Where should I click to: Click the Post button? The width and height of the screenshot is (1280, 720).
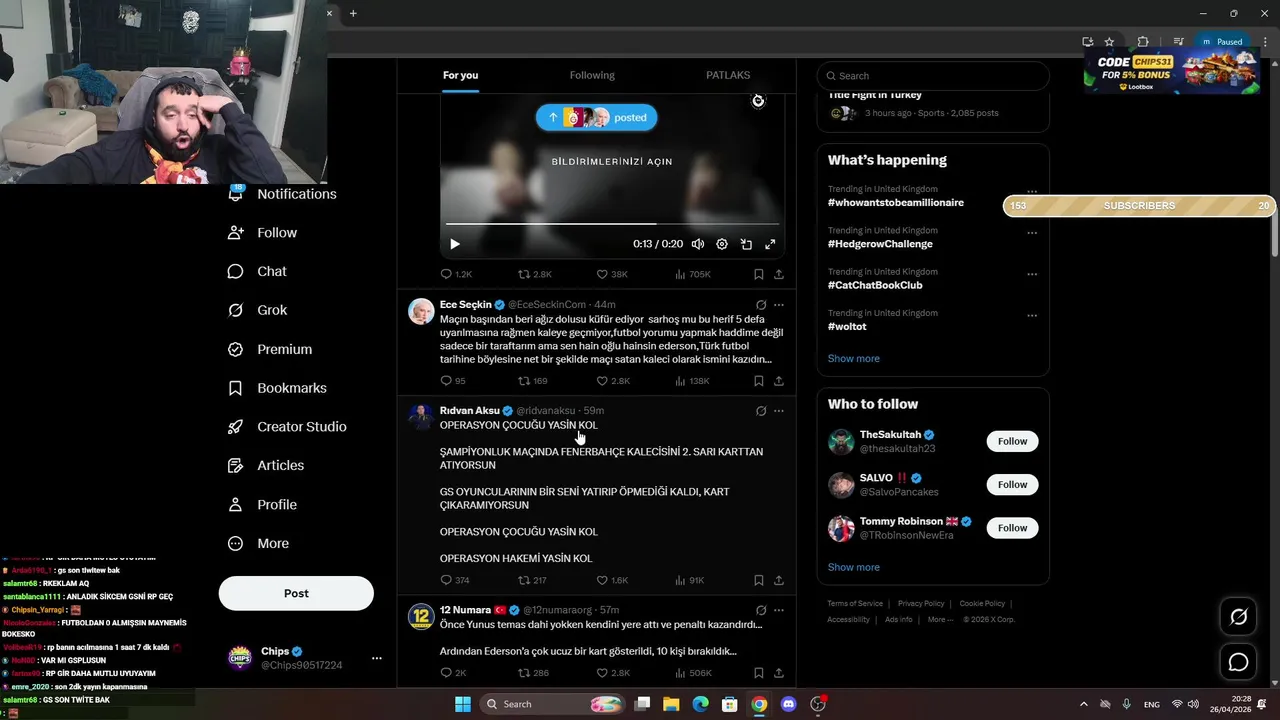coord(296,593)
